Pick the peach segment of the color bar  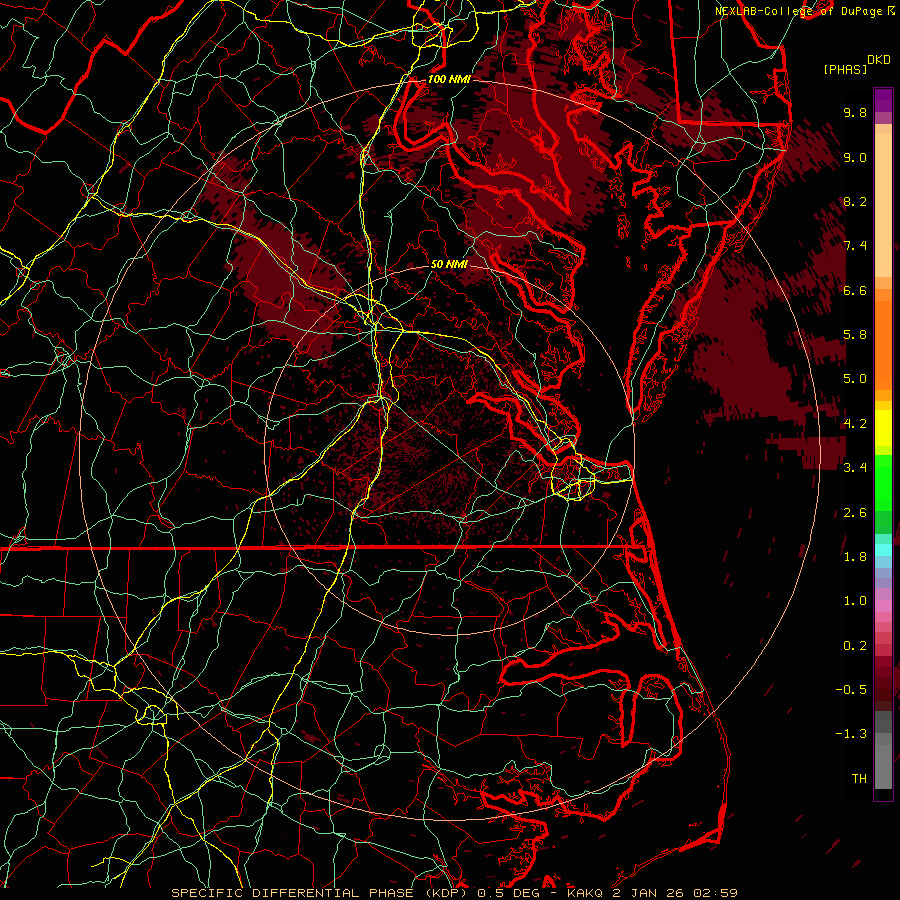pos(883,205)
